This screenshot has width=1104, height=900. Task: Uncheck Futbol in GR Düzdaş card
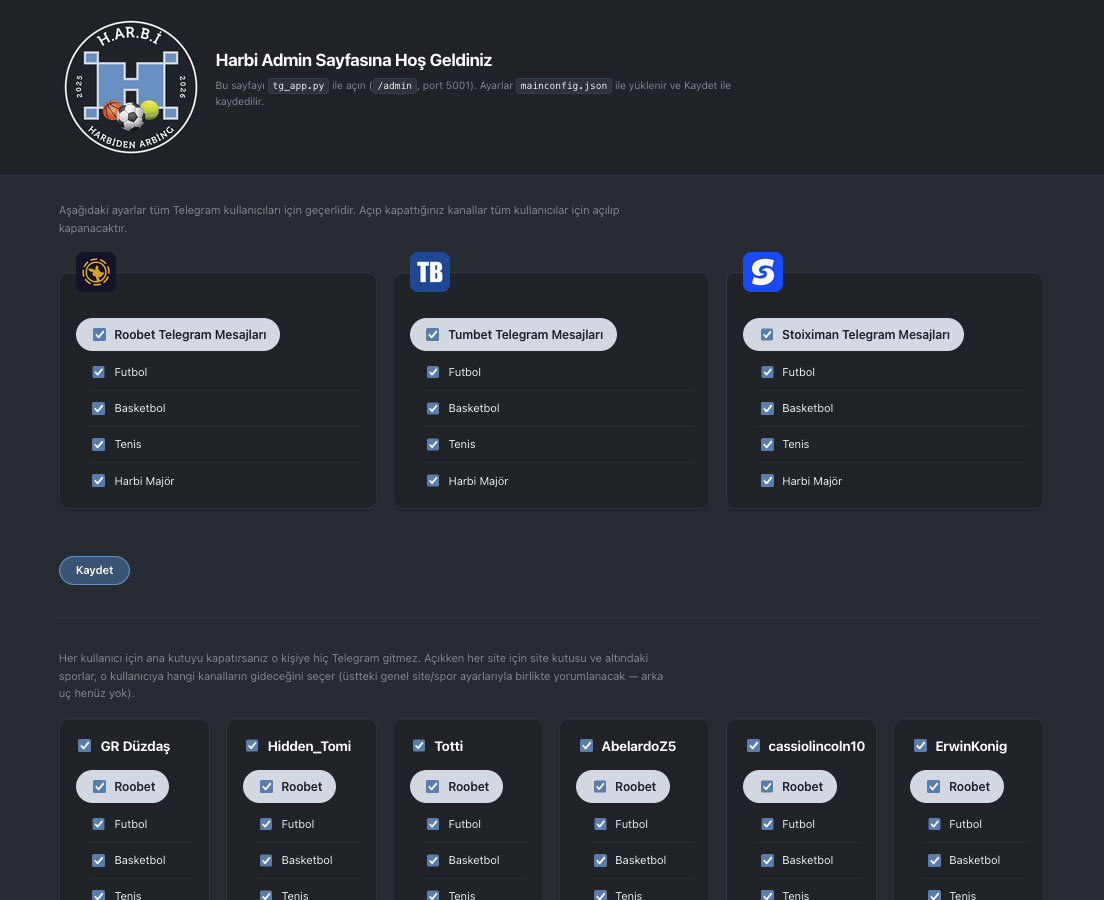coord(99,824)
